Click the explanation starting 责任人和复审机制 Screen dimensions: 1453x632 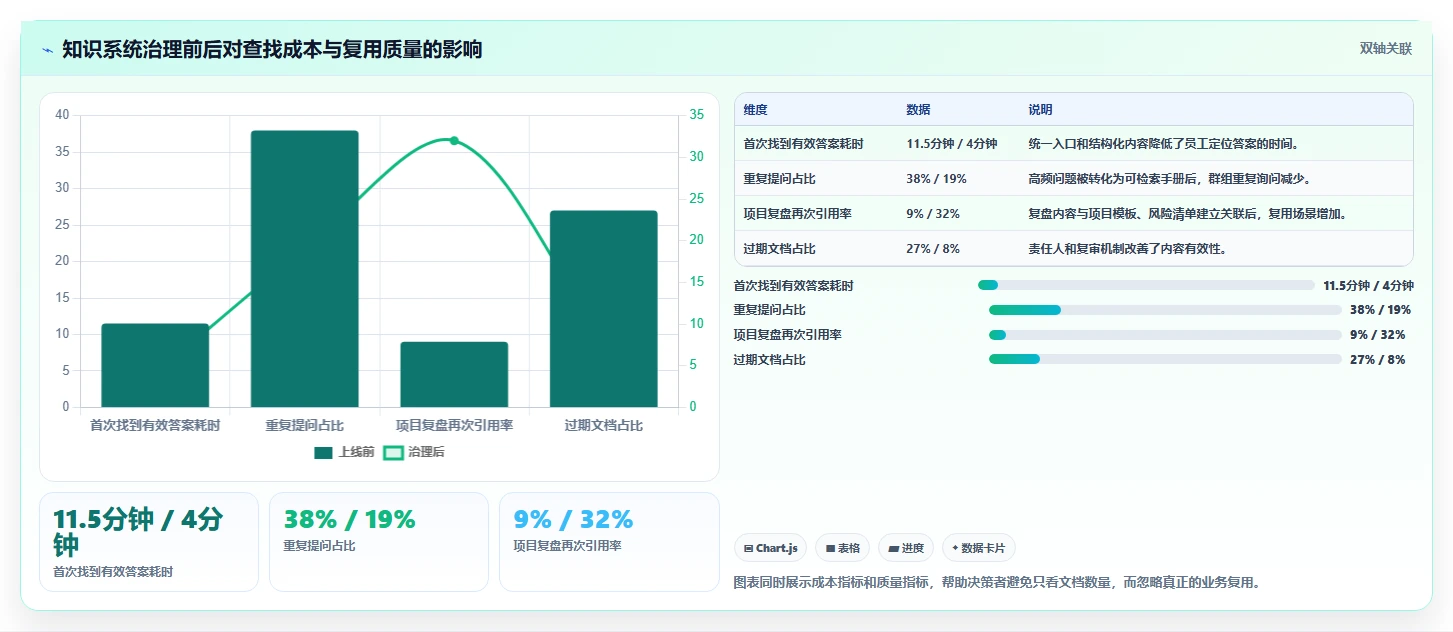coord(1128,249)
